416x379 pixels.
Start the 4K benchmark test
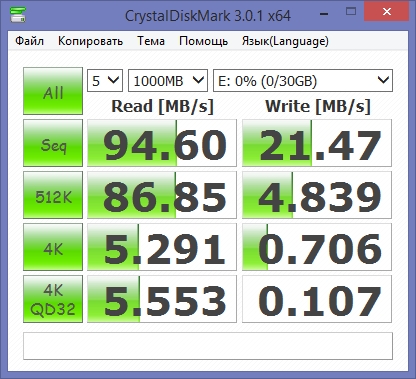53,247
